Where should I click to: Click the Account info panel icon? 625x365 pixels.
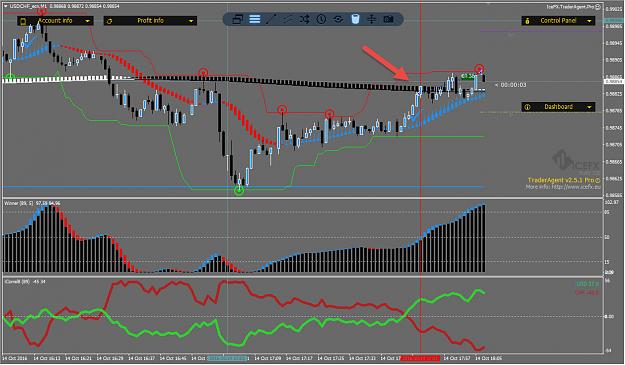point(23,21)
